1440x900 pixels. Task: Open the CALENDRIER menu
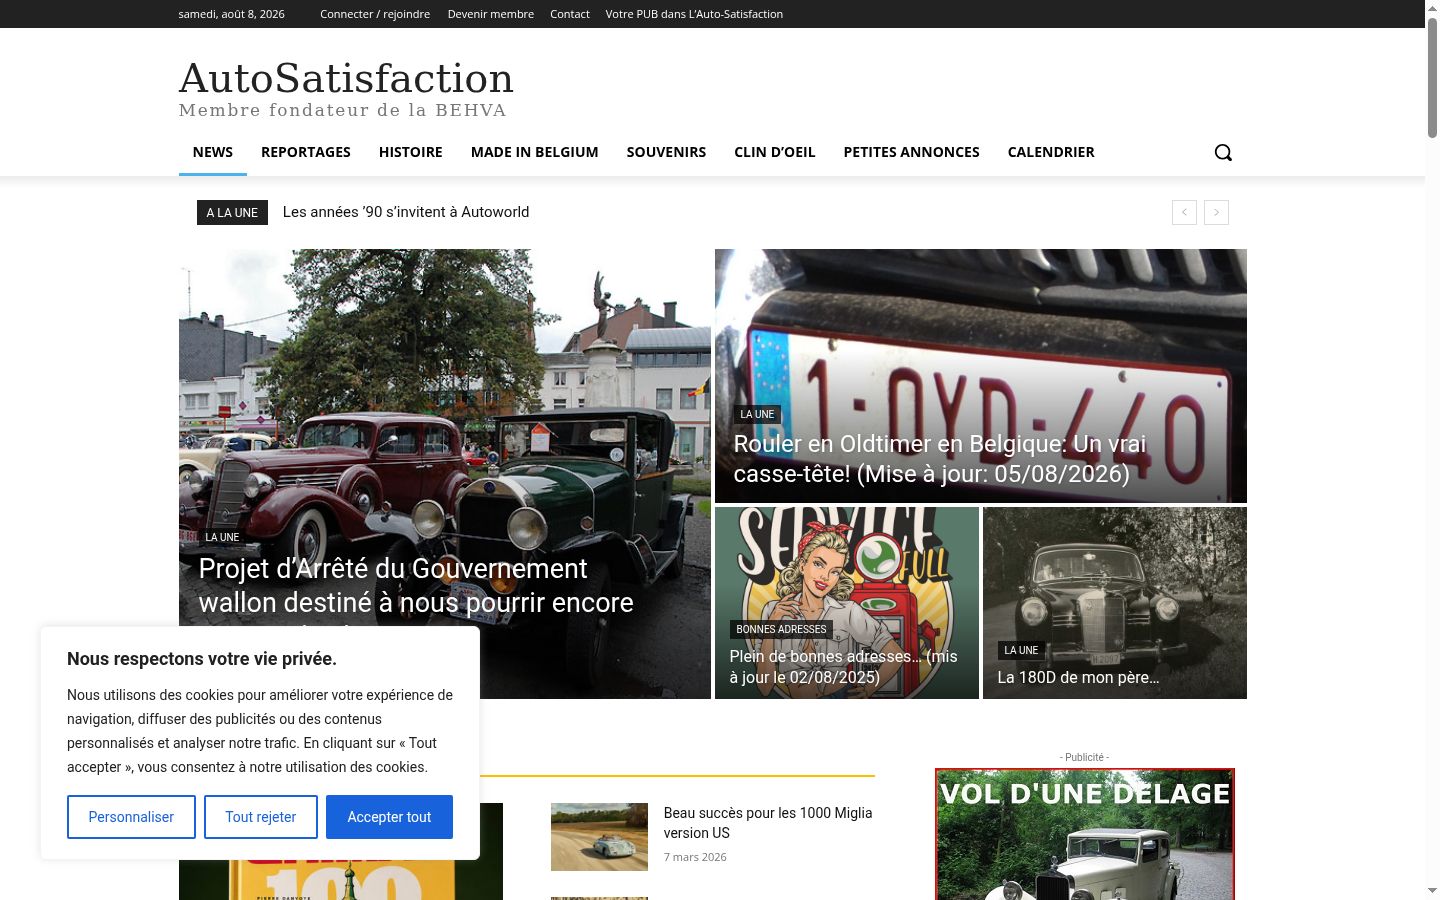click(1051, 152)
